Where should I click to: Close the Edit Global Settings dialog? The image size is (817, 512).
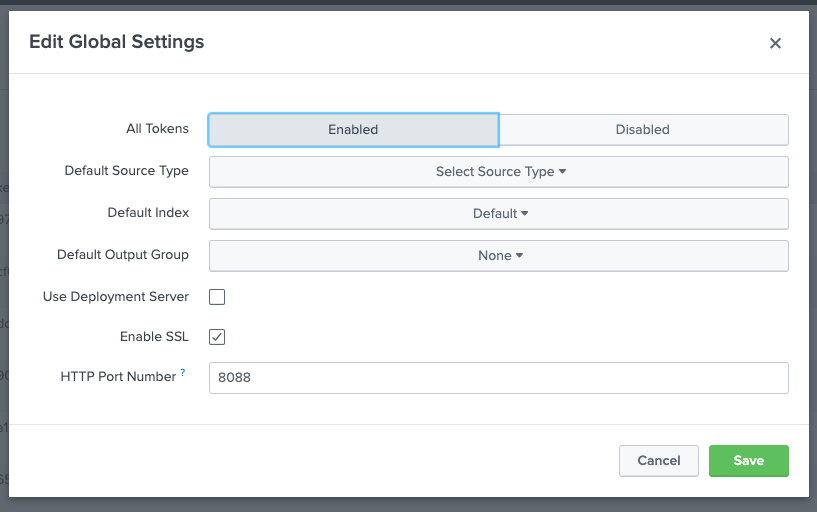[775, 43]
